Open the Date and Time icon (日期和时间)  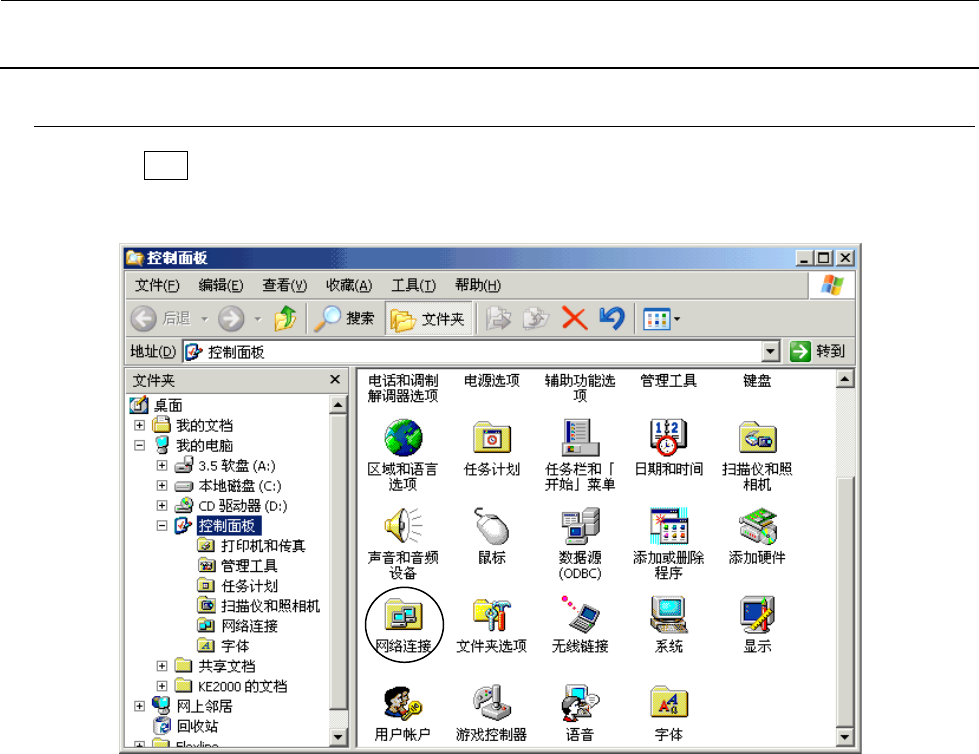coord(669,448)
